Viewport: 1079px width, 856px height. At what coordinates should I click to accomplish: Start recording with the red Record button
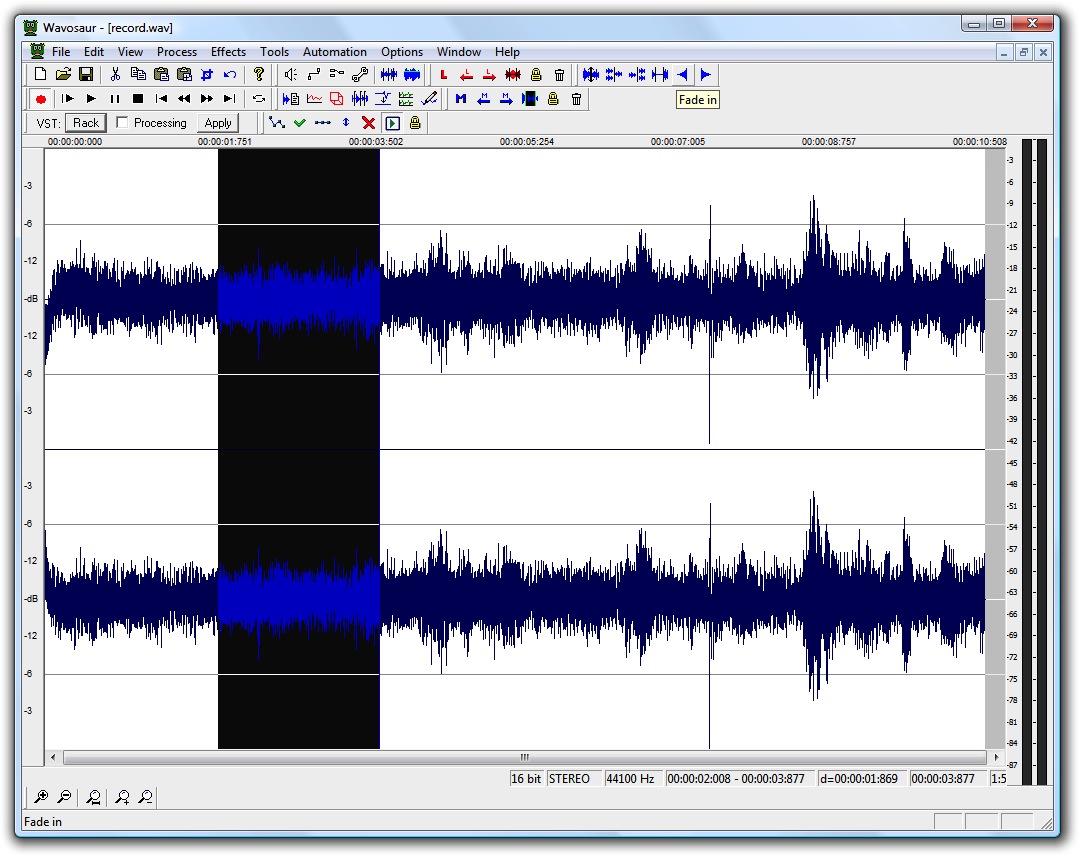pyautogui.click(x=41, y=99)
